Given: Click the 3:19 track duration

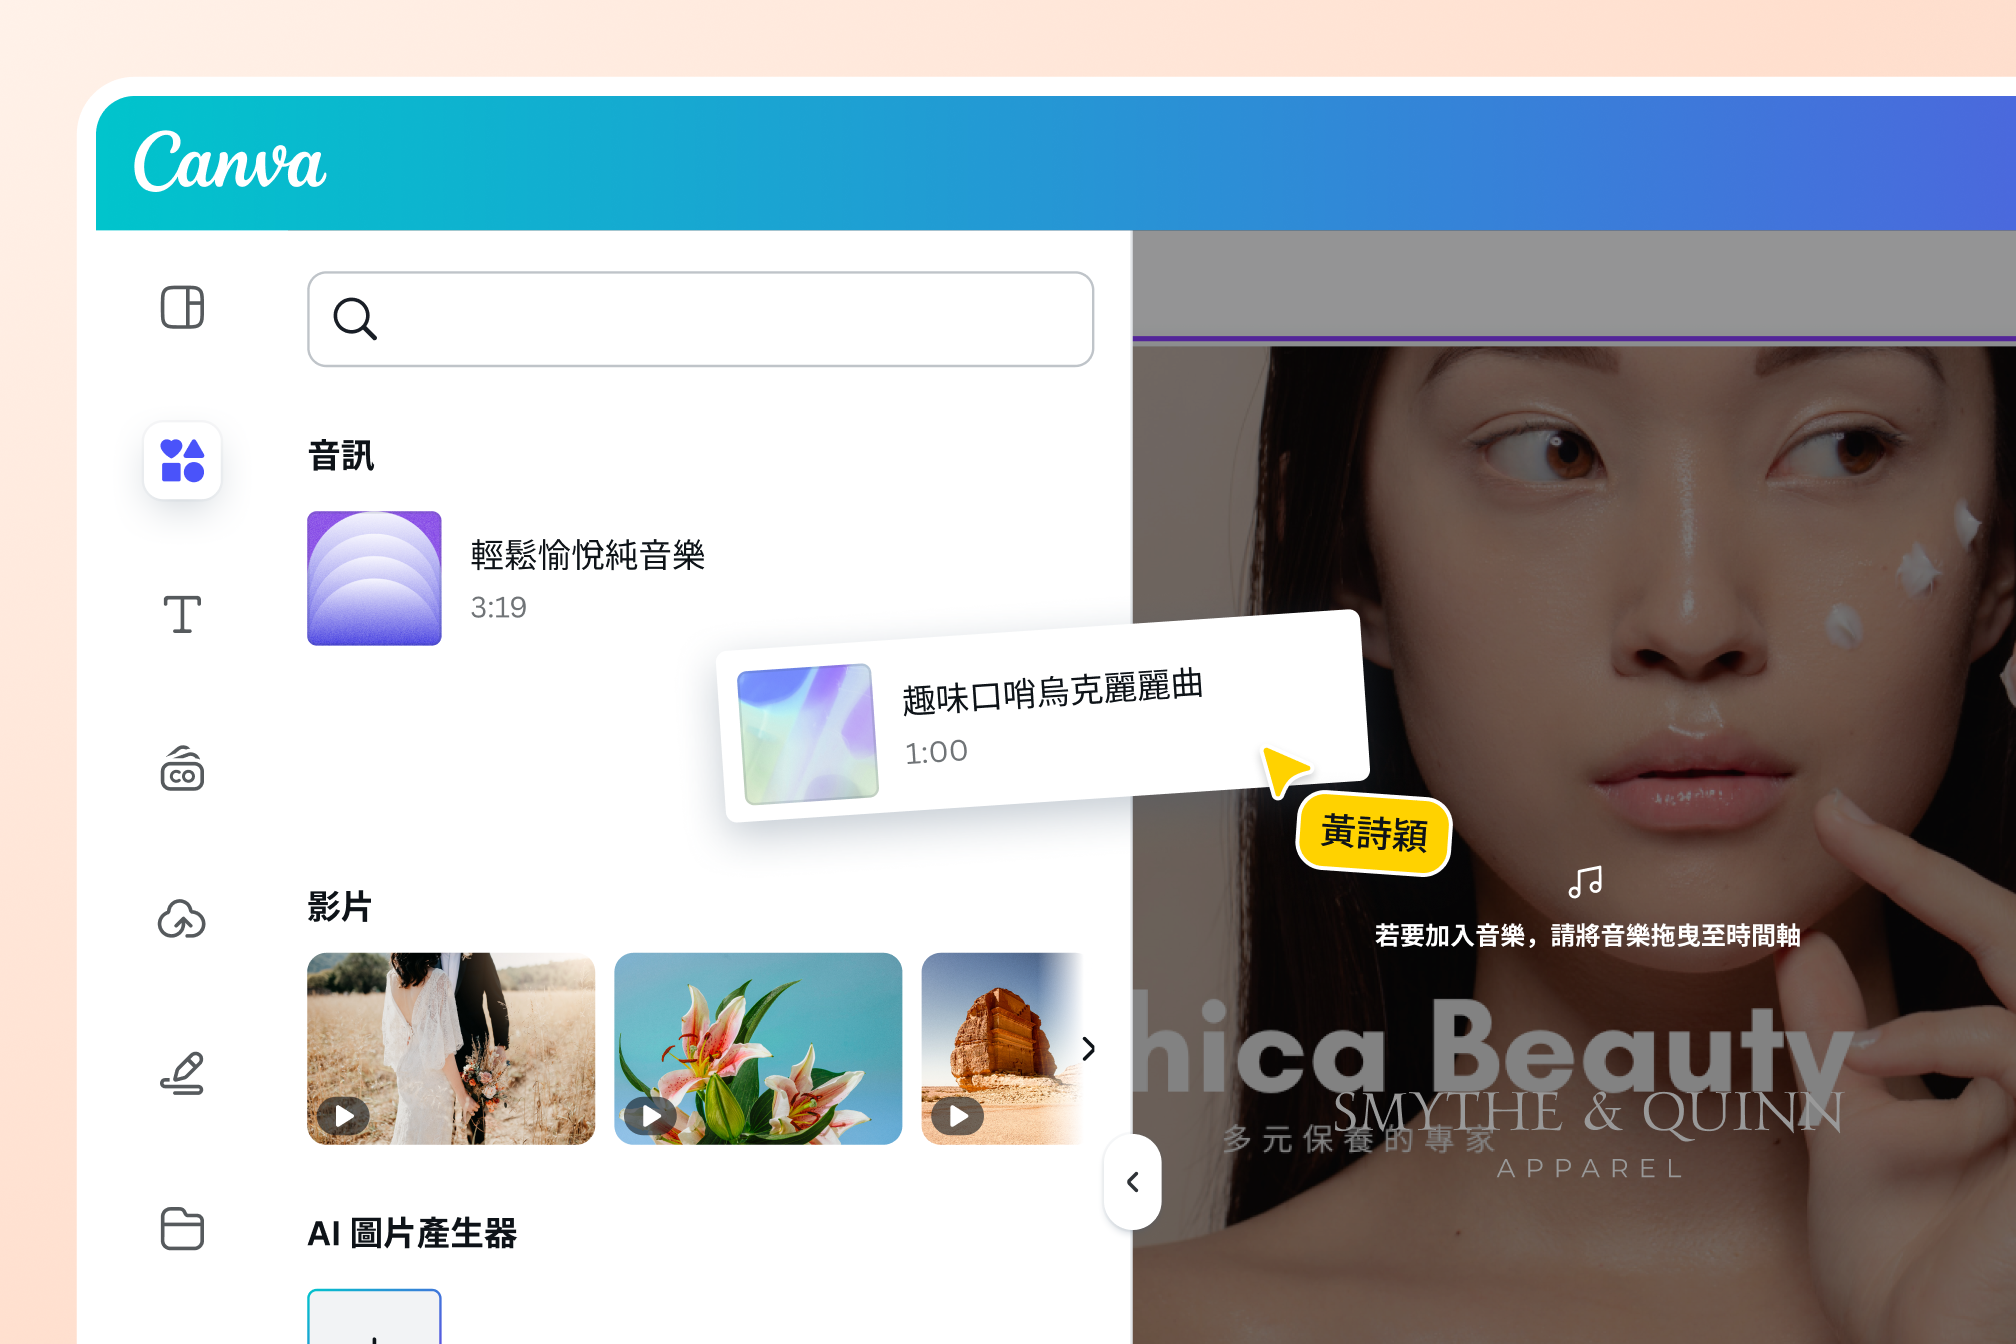Looking at the screenshot, I should 498,607.
